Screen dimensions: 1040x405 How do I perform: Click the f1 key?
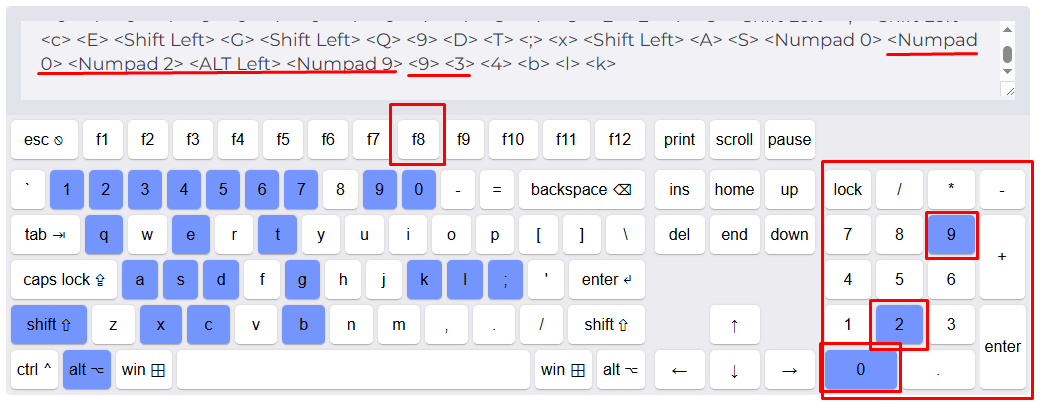point(102,140)
